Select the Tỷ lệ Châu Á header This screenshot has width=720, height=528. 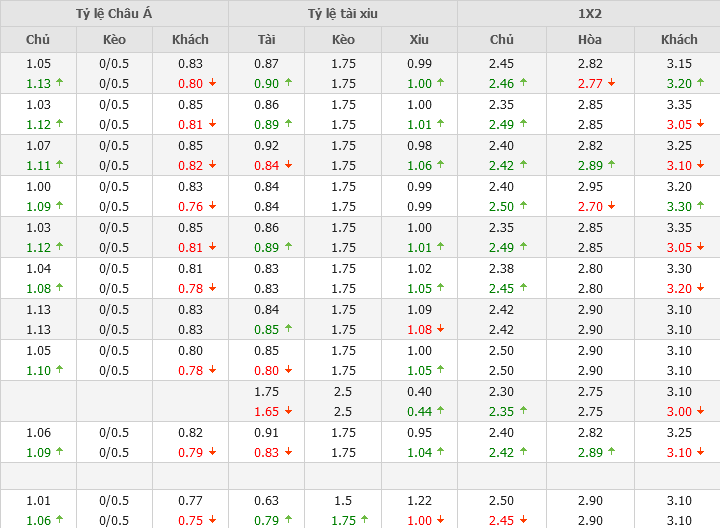click(x=114, y=14)
